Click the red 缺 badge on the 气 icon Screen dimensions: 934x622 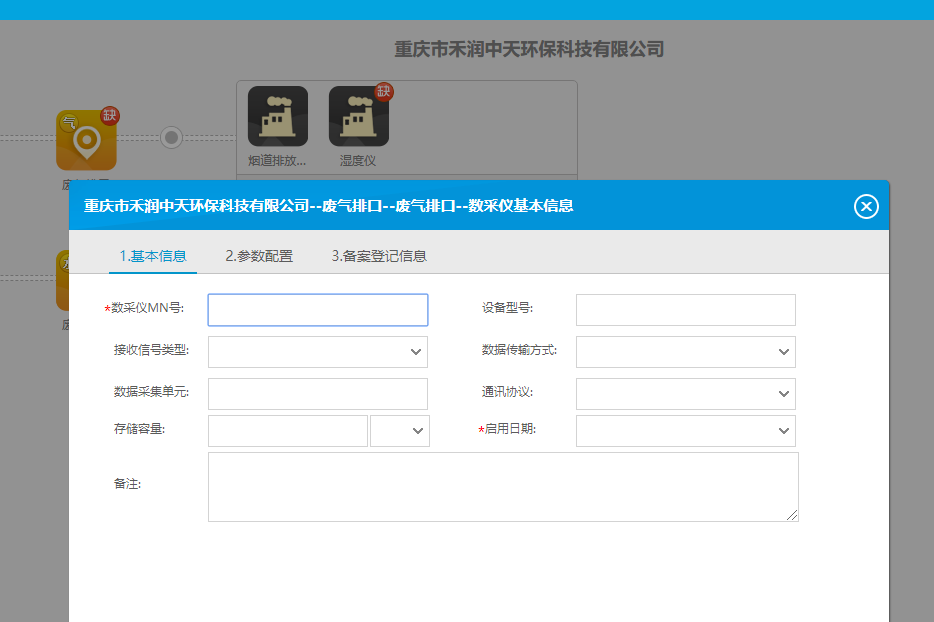110,116
